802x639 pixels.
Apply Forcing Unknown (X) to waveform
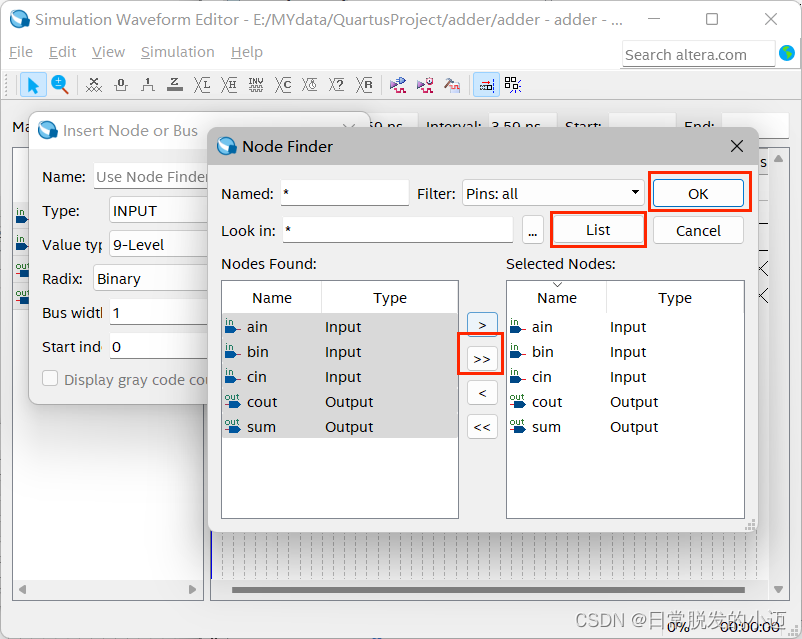tap(94, 85)
